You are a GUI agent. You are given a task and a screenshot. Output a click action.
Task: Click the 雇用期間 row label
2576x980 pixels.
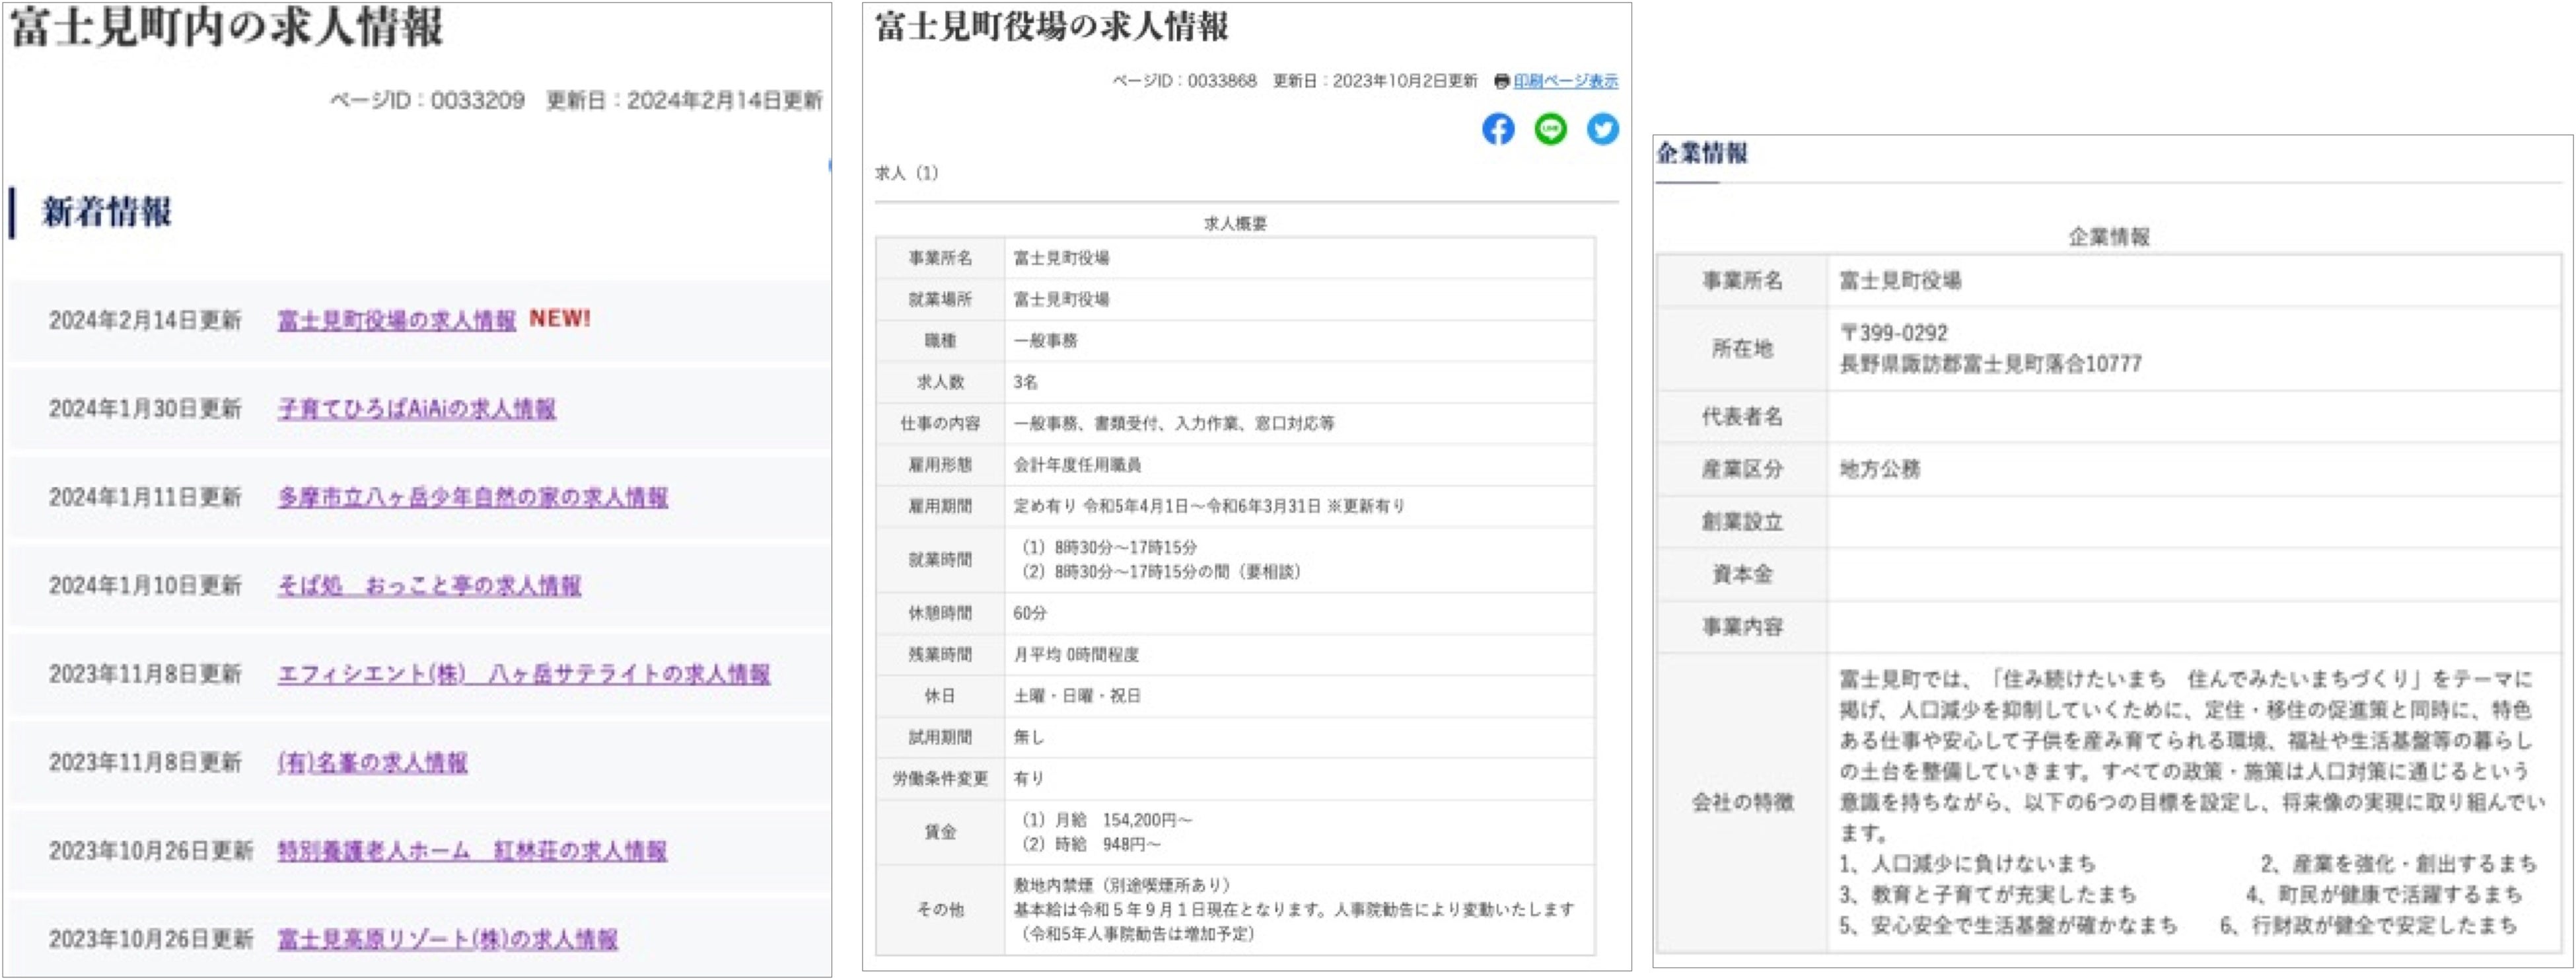(x=939, y=506)
